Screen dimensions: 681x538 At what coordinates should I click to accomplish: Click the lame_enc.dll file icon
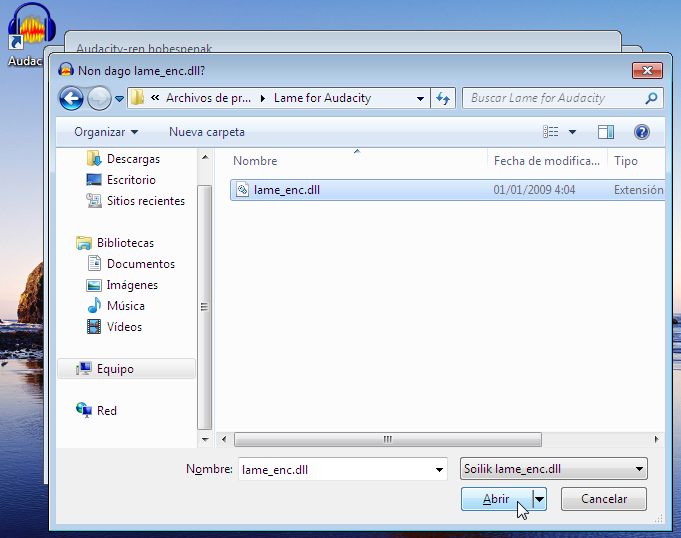242,190
